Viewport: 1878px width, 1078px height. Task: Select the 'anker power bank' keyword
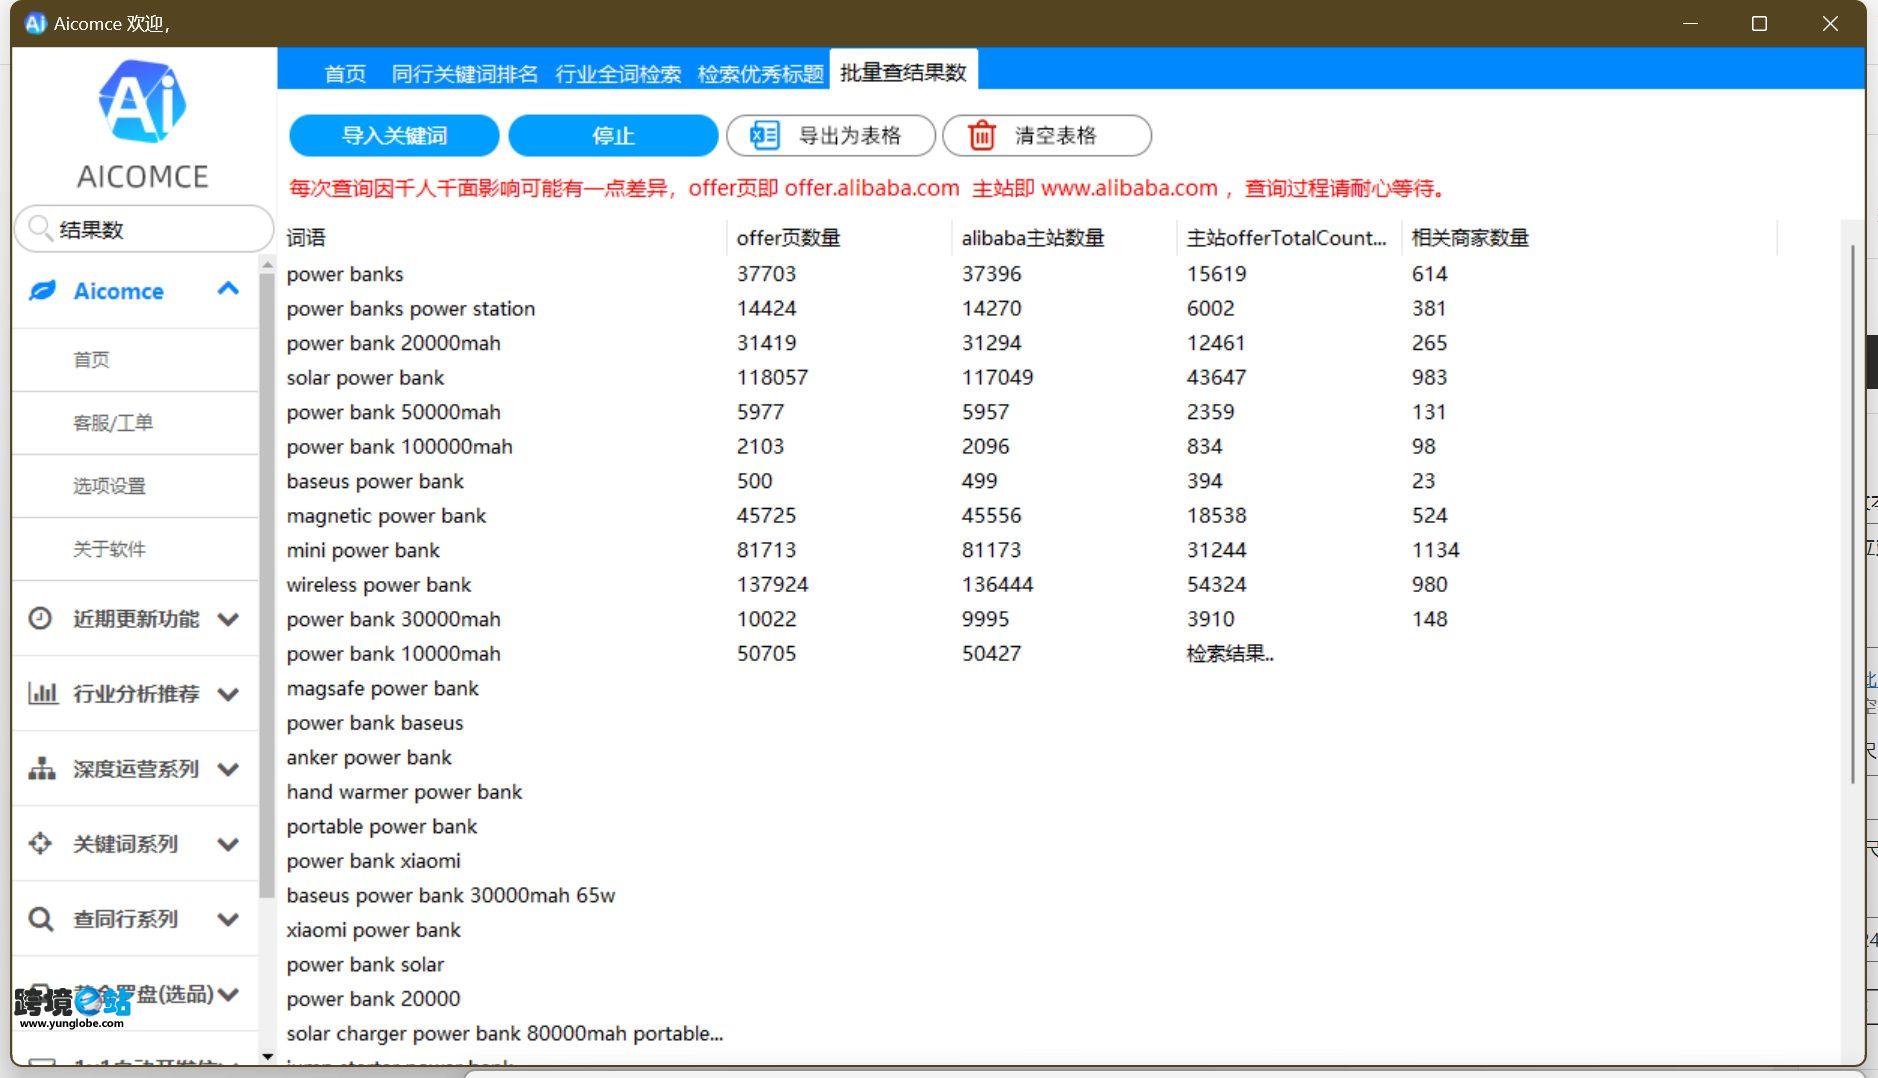click(369, 757)
